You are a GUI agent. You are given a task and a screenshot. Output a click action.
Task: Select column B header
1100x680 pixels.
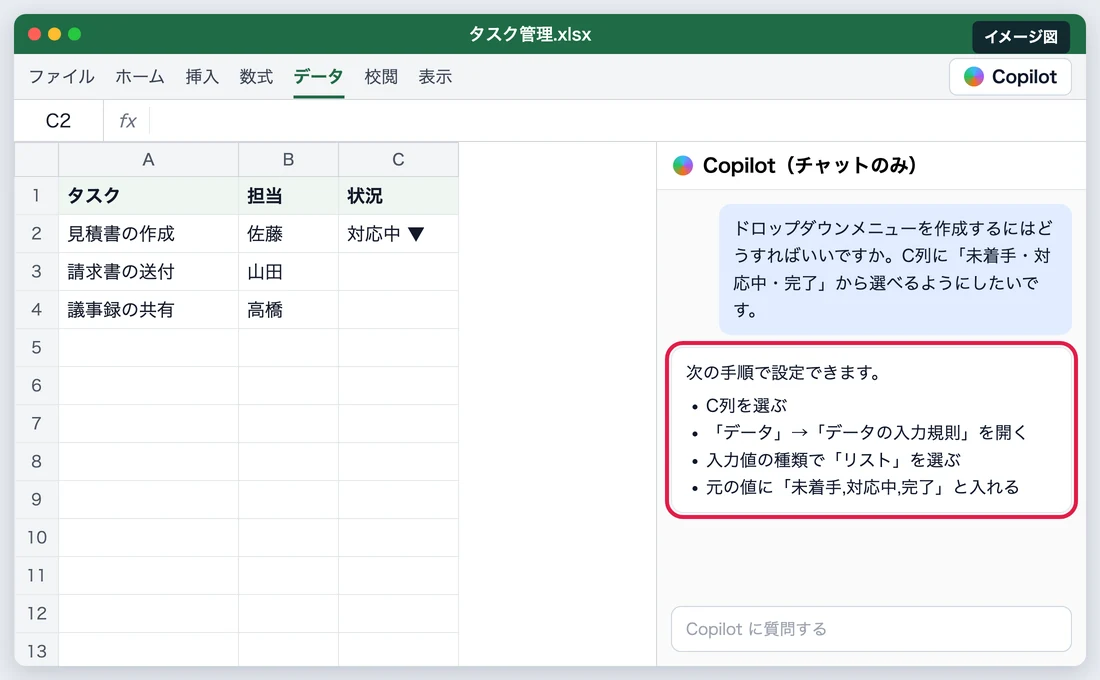click(x=288, y=159)
